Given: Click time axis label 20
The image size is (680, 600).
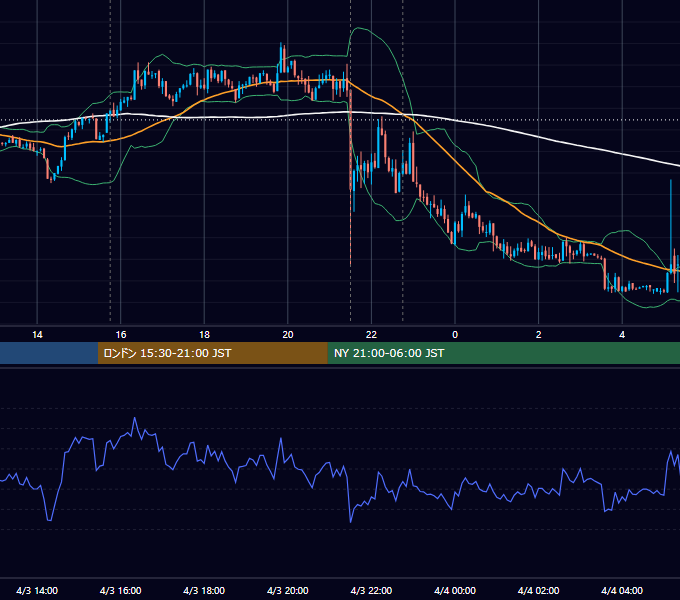Looking at the screenshot, I should pyautogui.click(x=288, y=335).
